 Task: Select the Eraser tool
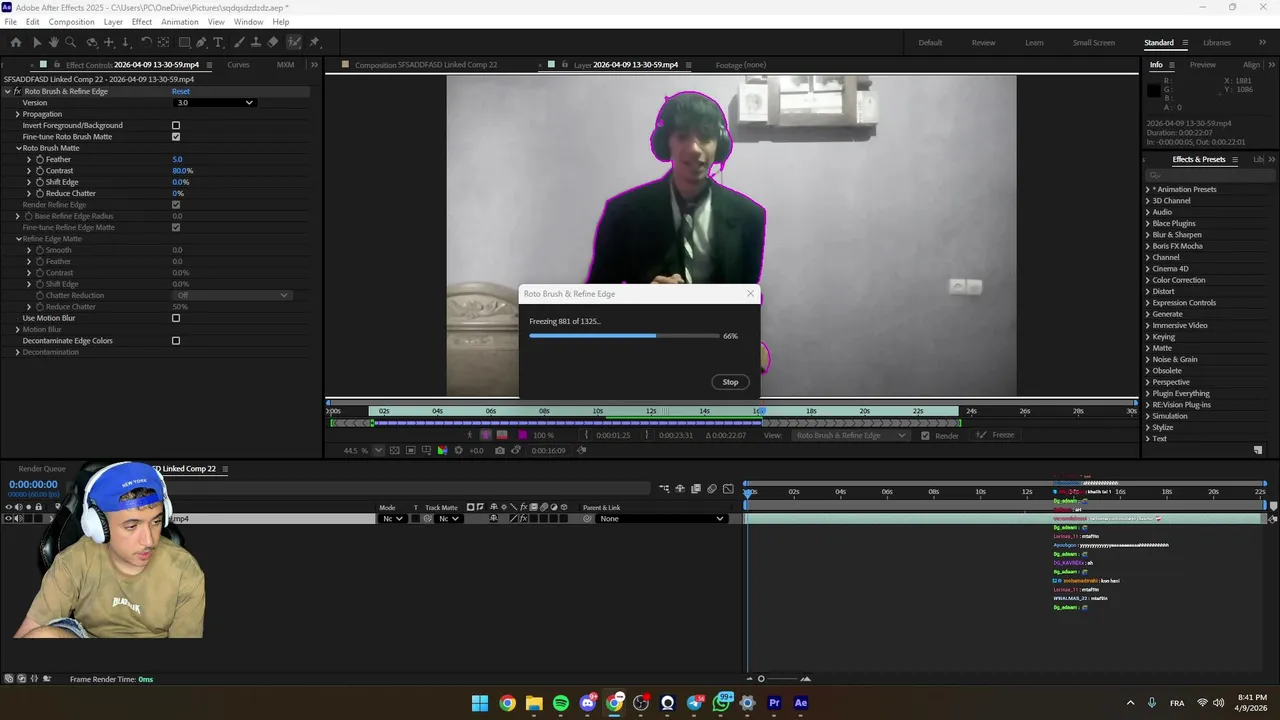(x=273, y=42)
